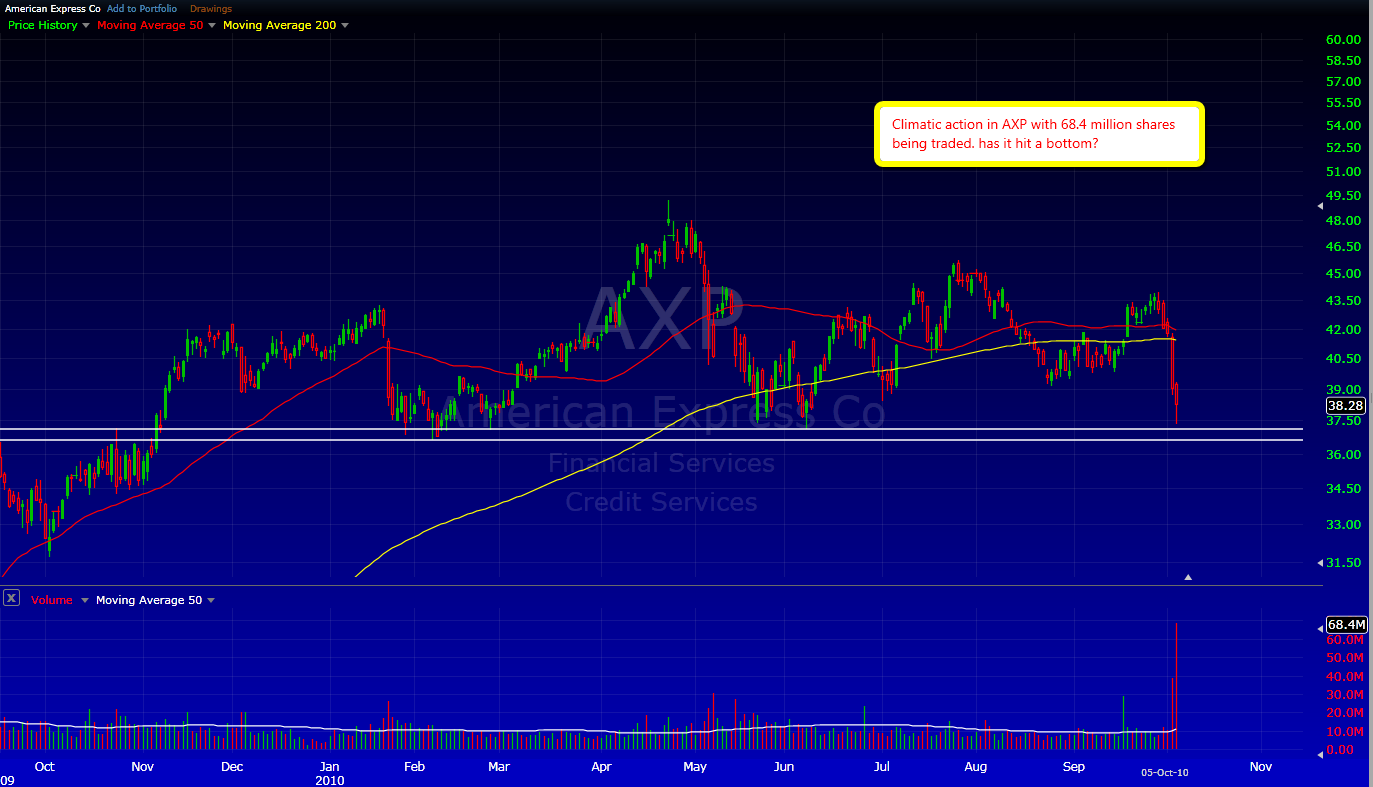Image resolution: width=1373 pixels, height=787 pixels.
Task: Select the red Moving Average 50 price label
Action: pos(150,25)
